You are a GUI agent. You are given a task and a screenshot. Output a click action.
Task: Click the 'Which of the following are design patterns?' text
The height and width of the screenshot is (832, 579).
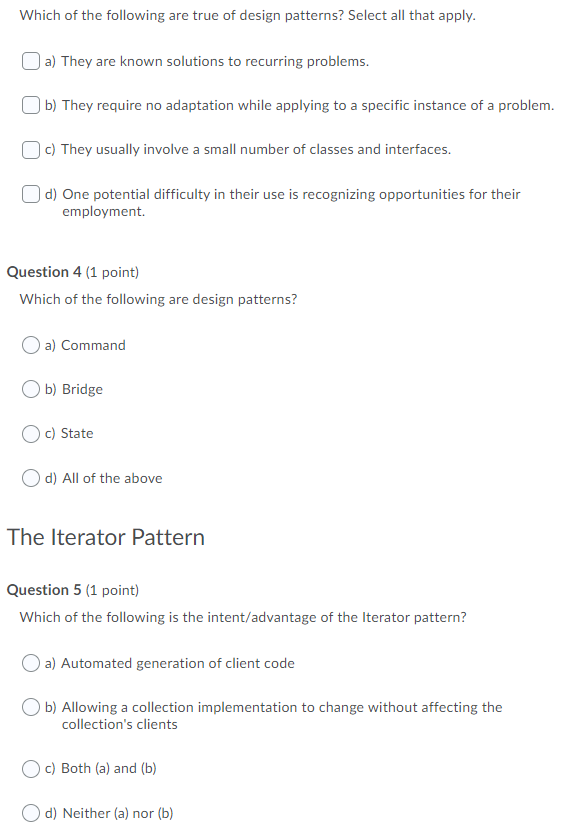(x=159, y=299)
